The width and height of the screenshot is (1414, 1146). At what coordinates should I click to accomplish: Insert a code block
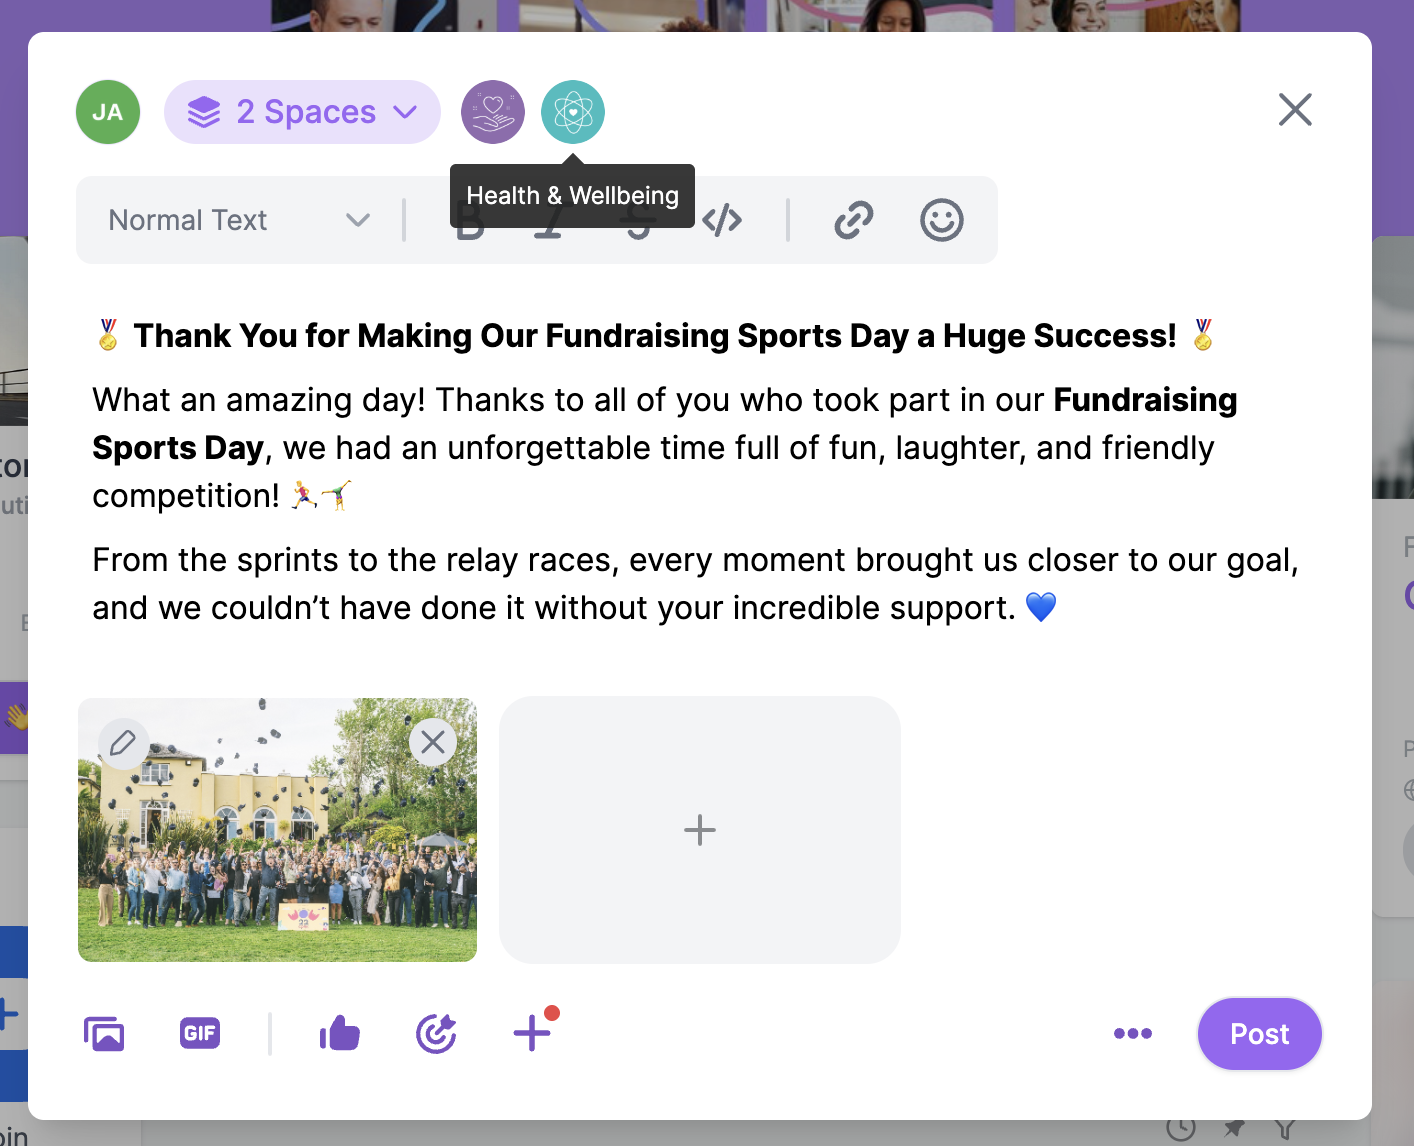click(x=722, y=220)
